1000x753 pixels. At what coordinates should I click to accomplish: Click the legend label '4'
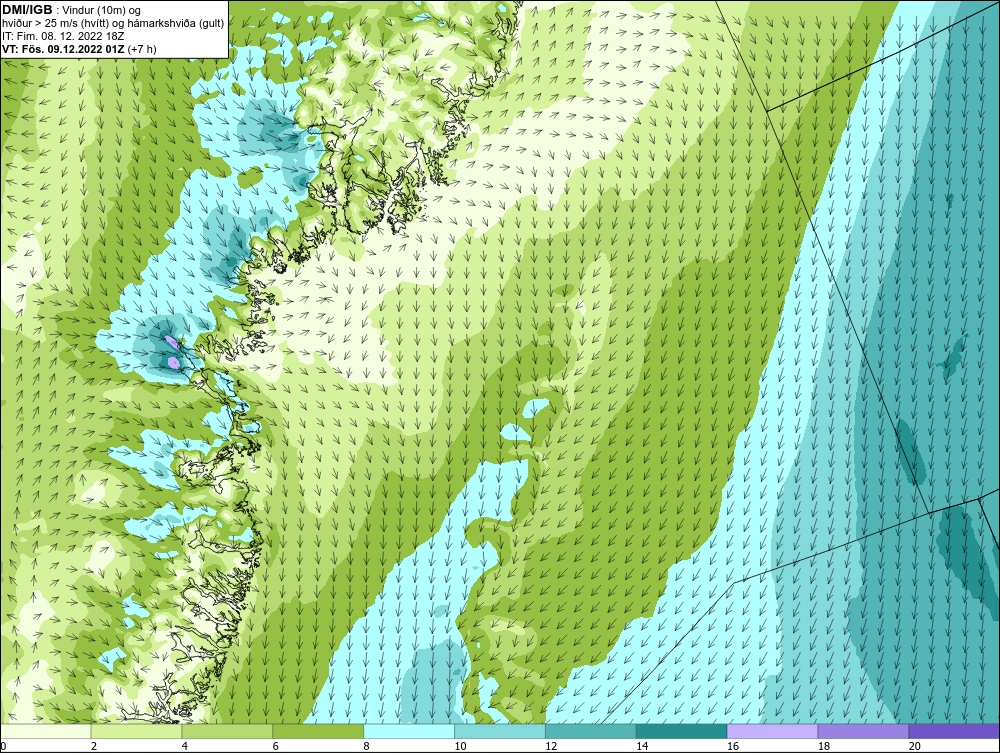point(185,746)
